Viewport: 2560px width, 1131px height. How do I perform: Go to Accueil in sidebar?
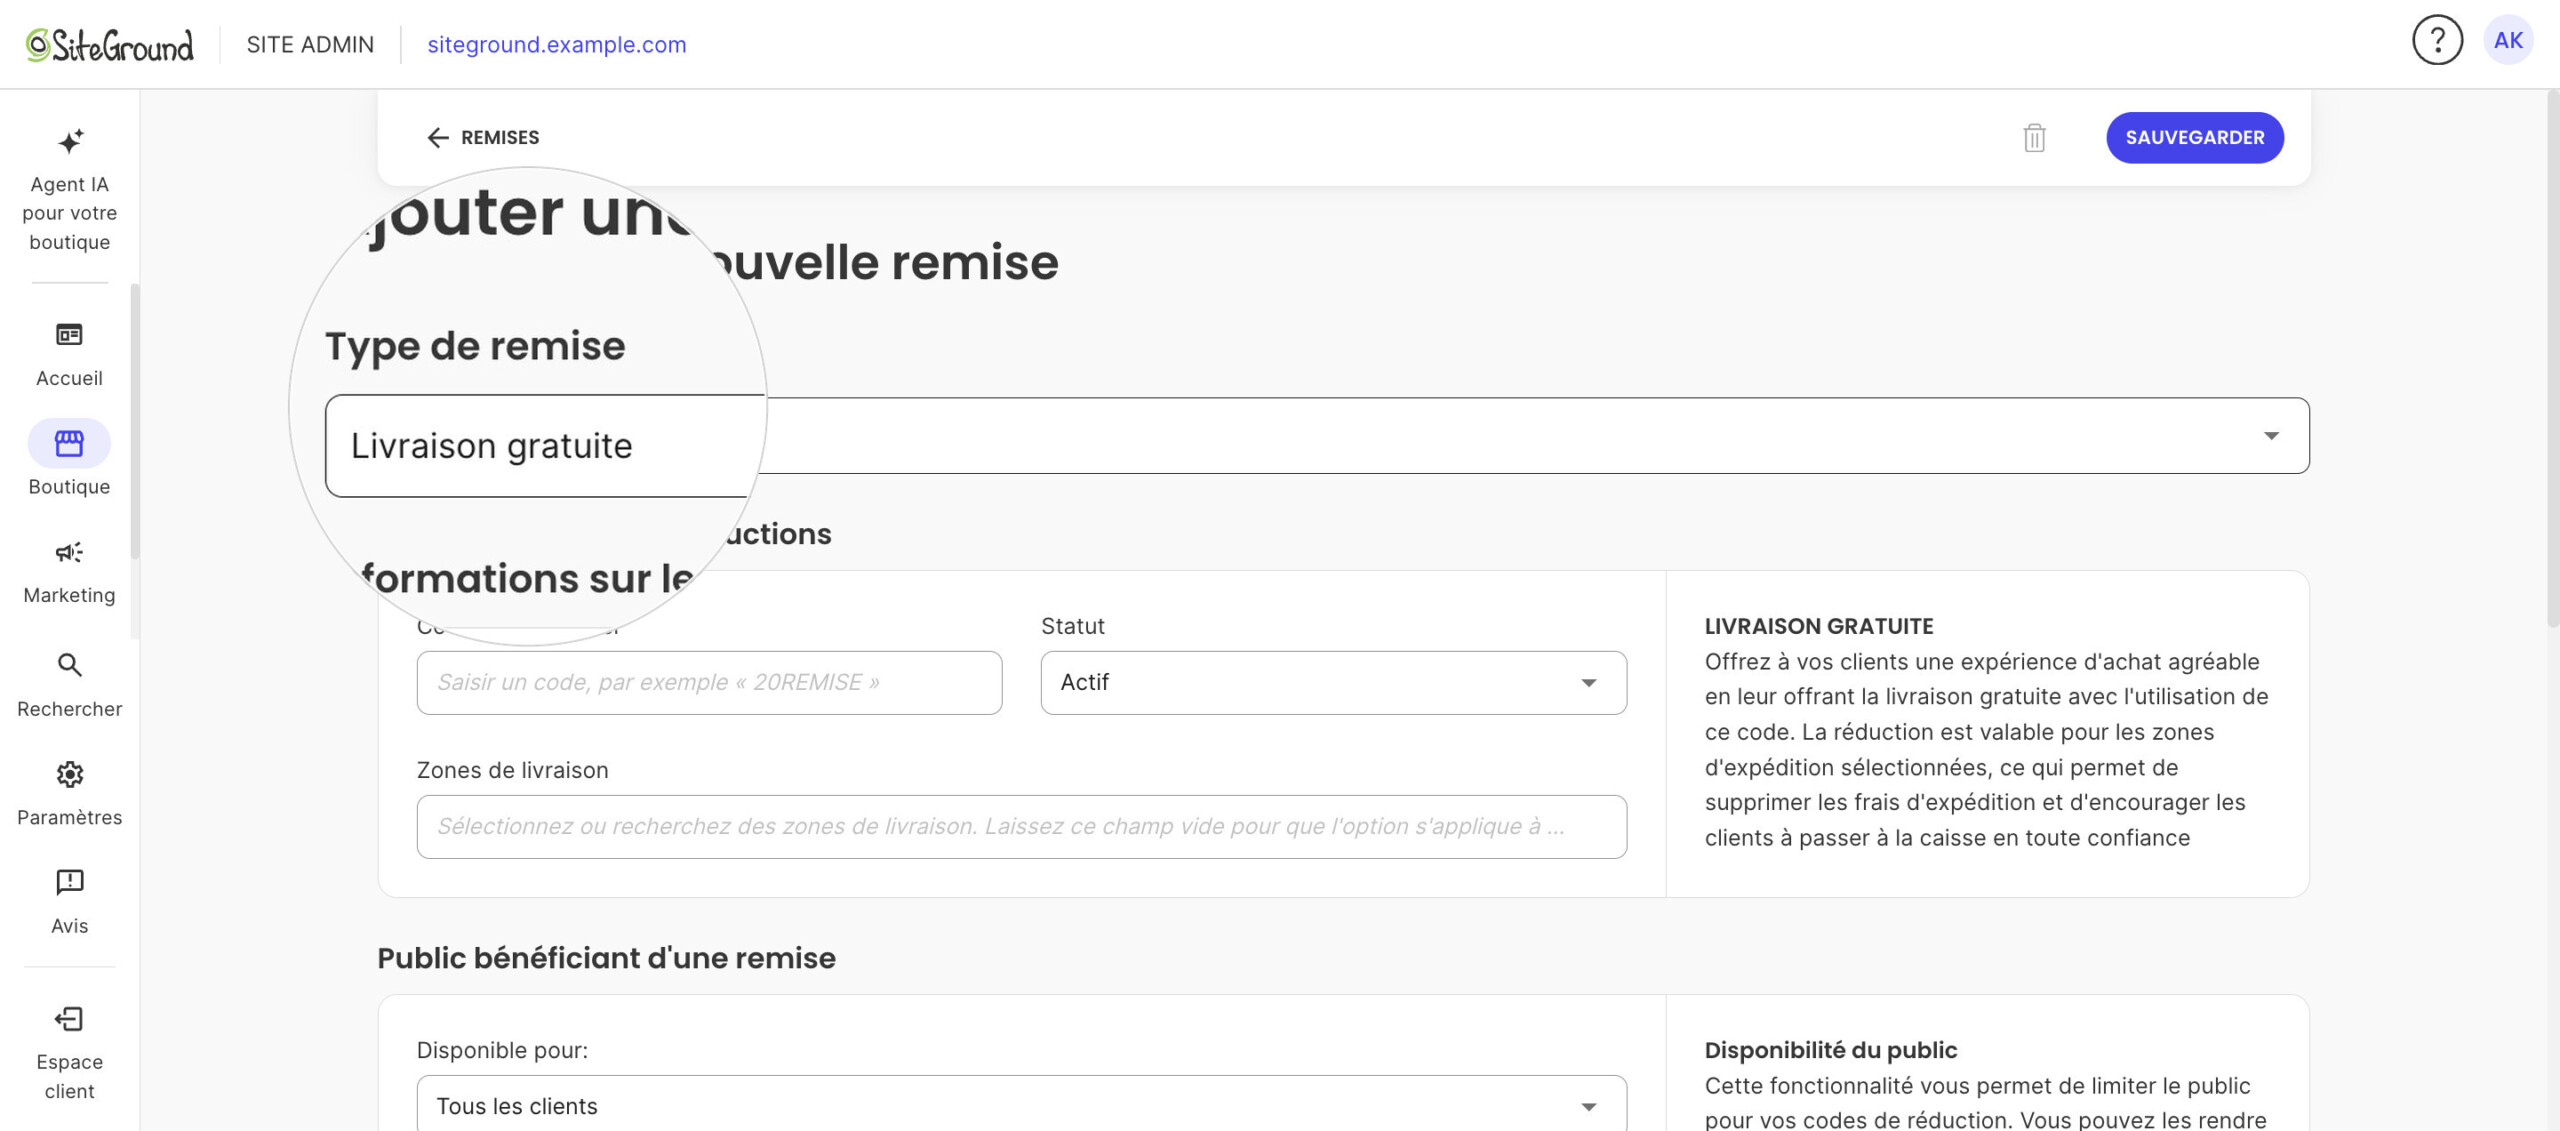click(69, 353)
